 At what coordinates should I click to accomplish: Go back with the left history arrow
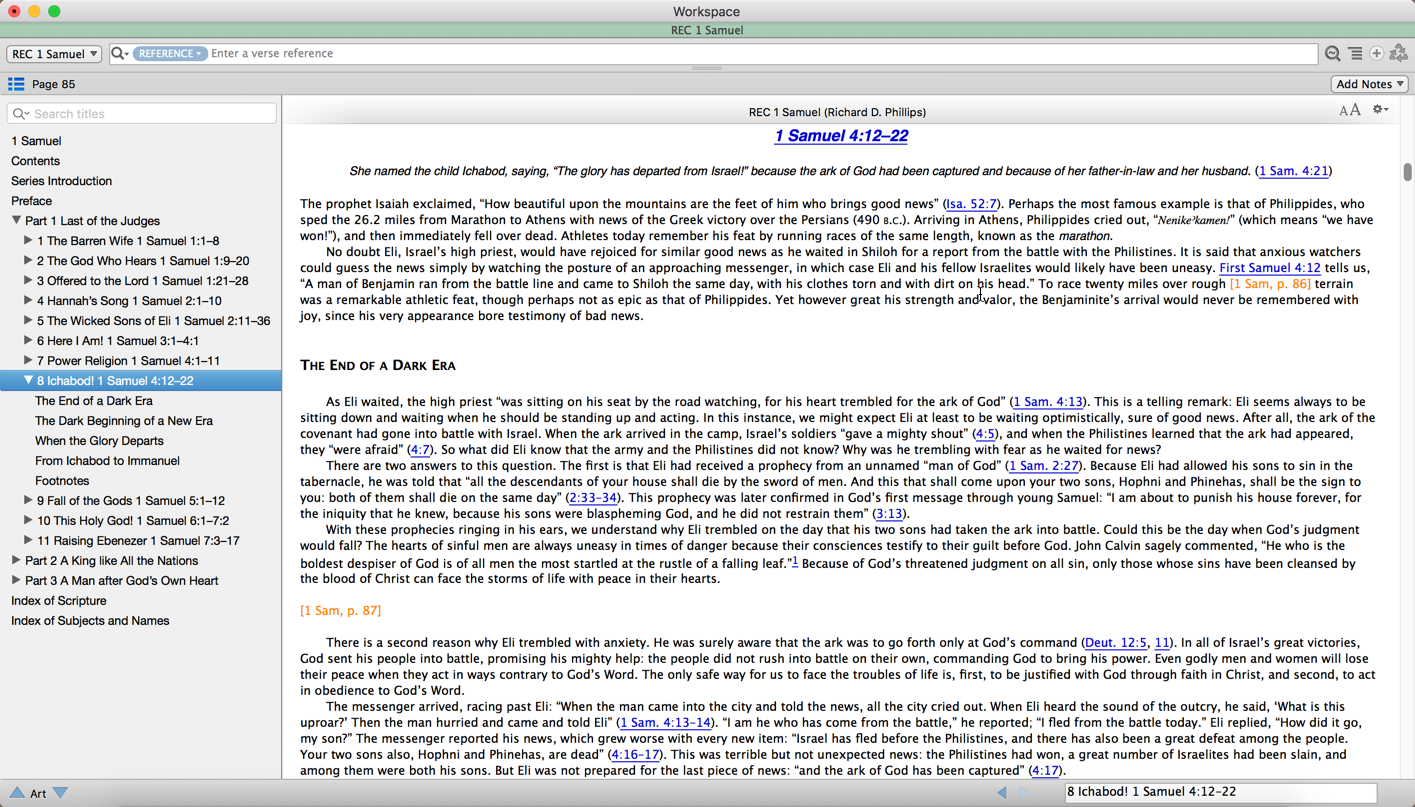tap(1002, 792)
